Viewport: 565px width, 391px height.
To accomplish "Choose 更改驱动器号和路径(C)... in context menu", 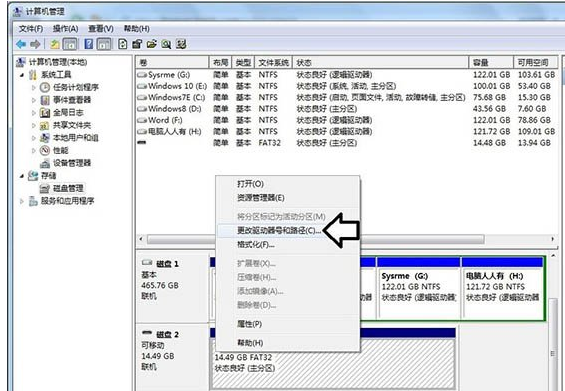I will point(288,230).
